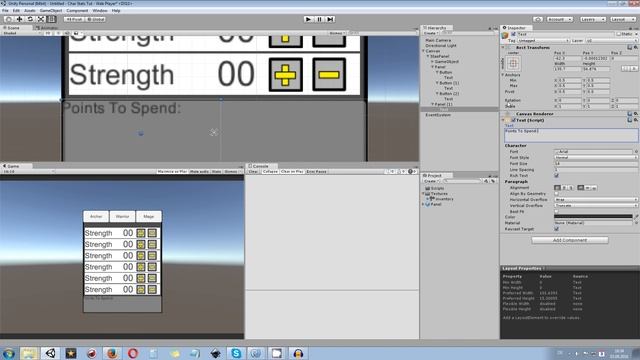Click the color eyedropper icon
Image resolution: width=640 pixels, height=360 pixels.
636,217
